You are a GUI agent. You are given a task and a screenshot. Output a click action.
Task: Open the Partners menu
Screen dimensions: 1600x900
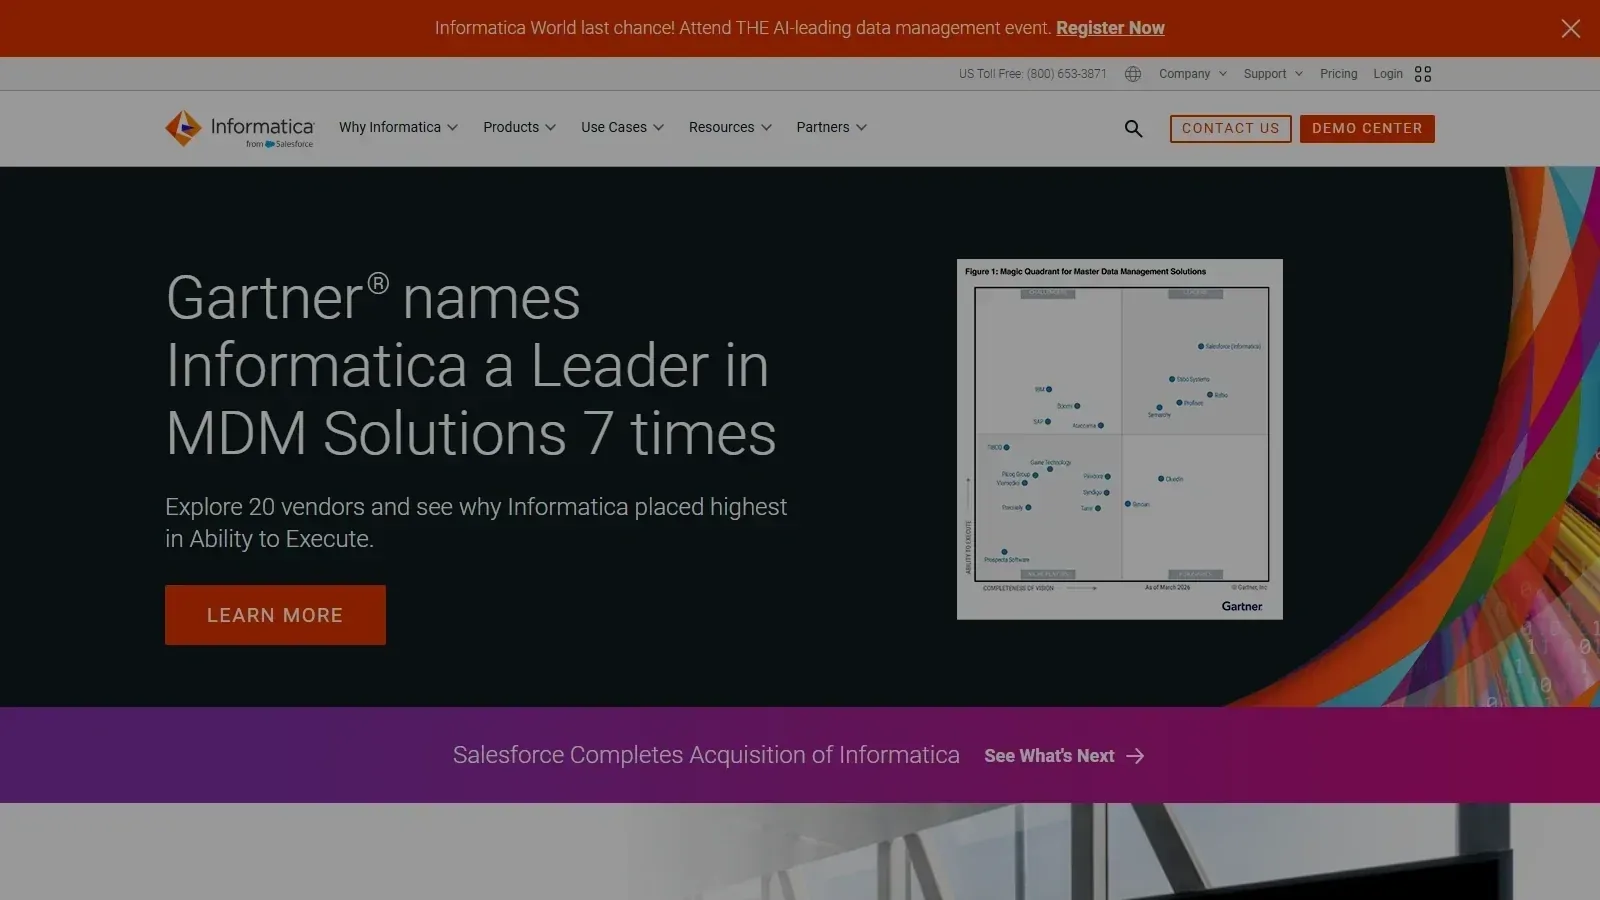[x=831, y=127]
